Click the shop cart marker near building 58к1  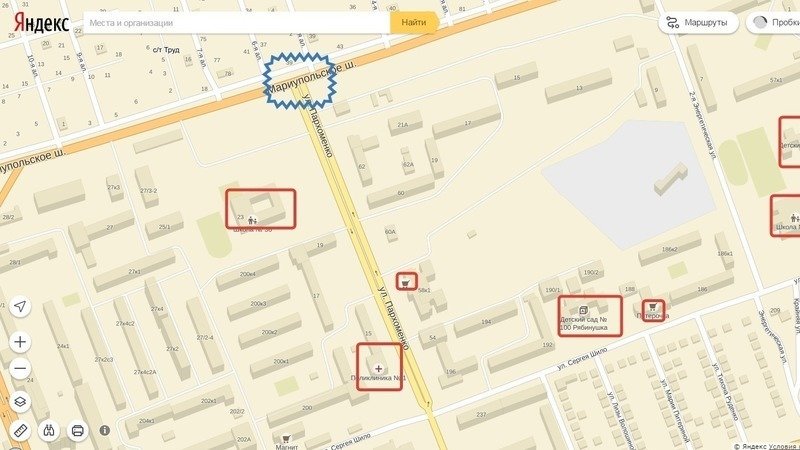406,282
